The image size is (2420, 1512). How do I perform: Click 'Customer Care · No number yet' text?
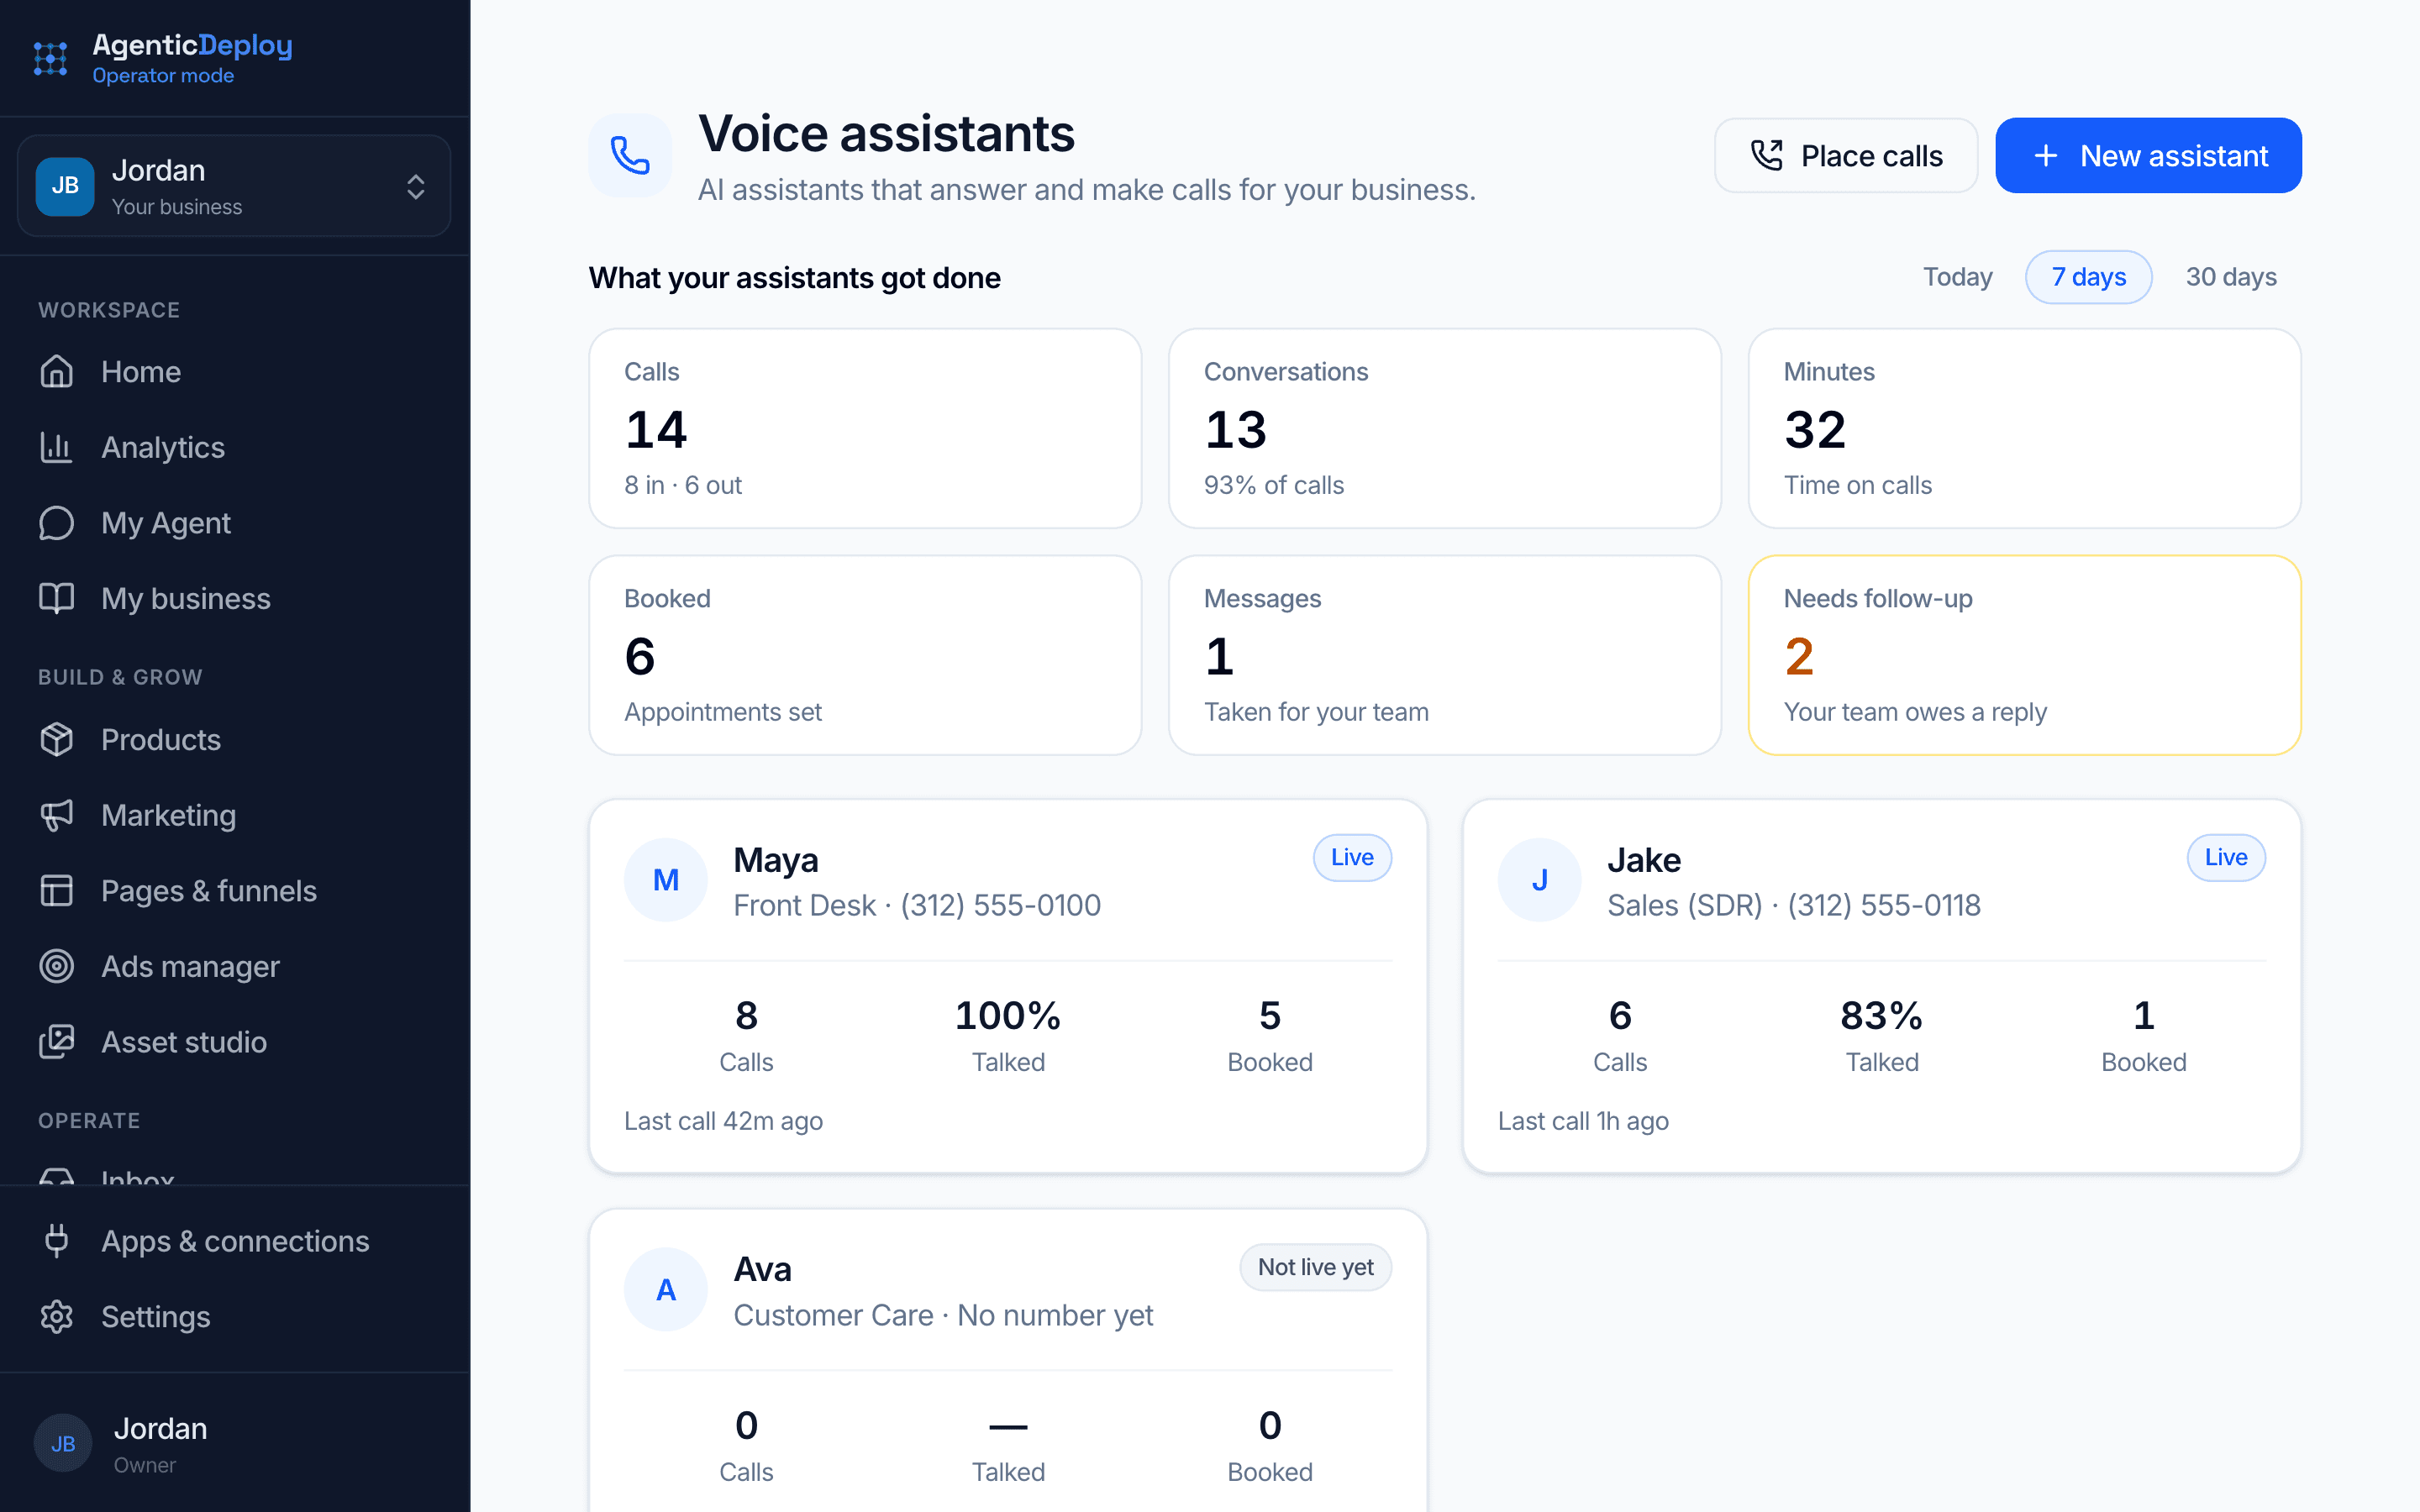point(943,1315)
